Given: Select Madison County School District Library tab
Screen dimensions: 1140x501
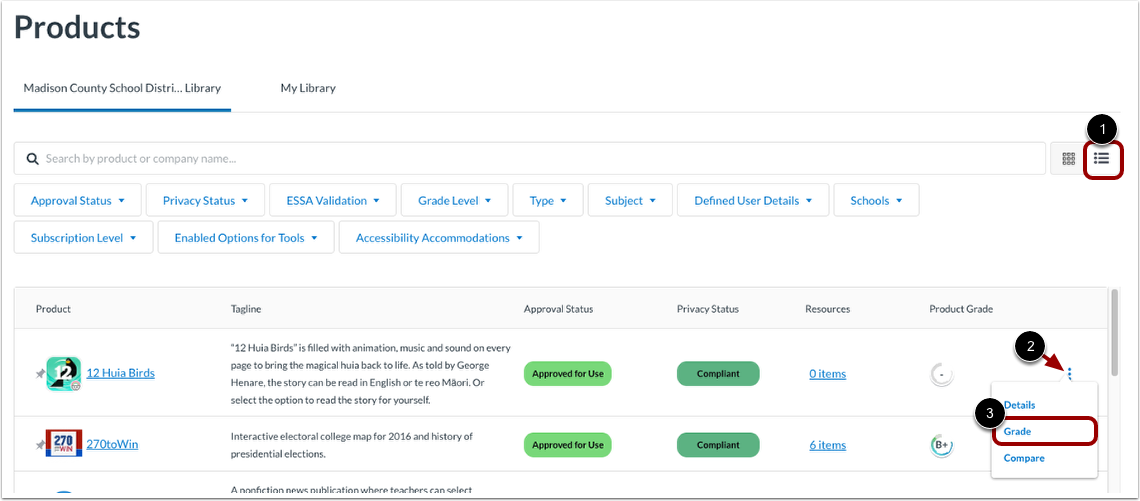Looking at the screenshot, I should (122, 88).
